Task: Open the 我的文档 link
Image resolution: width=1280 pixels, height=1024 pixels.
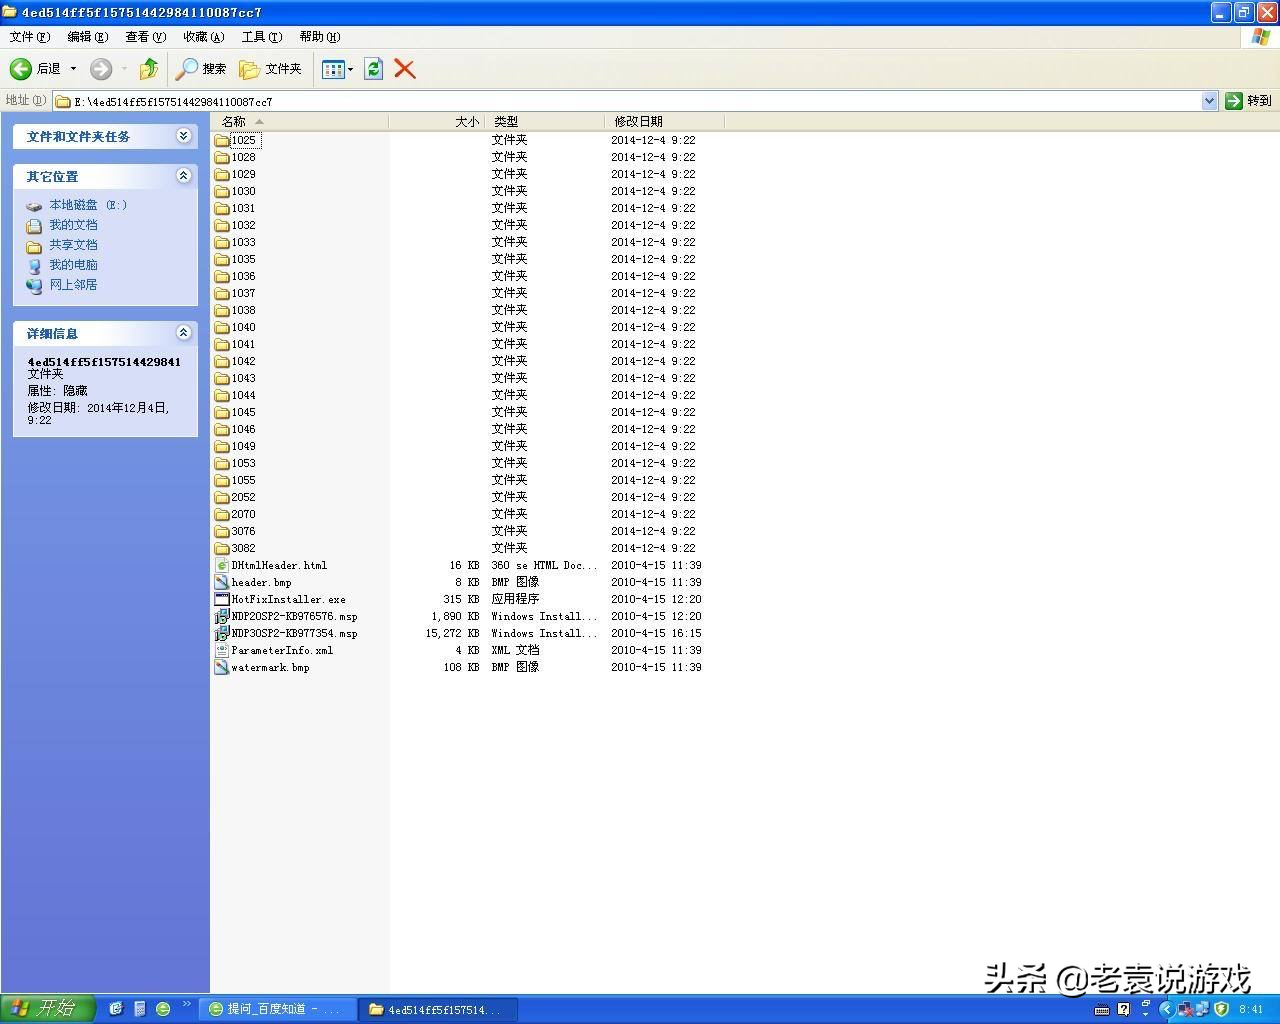Action: (x=74, y=225)
